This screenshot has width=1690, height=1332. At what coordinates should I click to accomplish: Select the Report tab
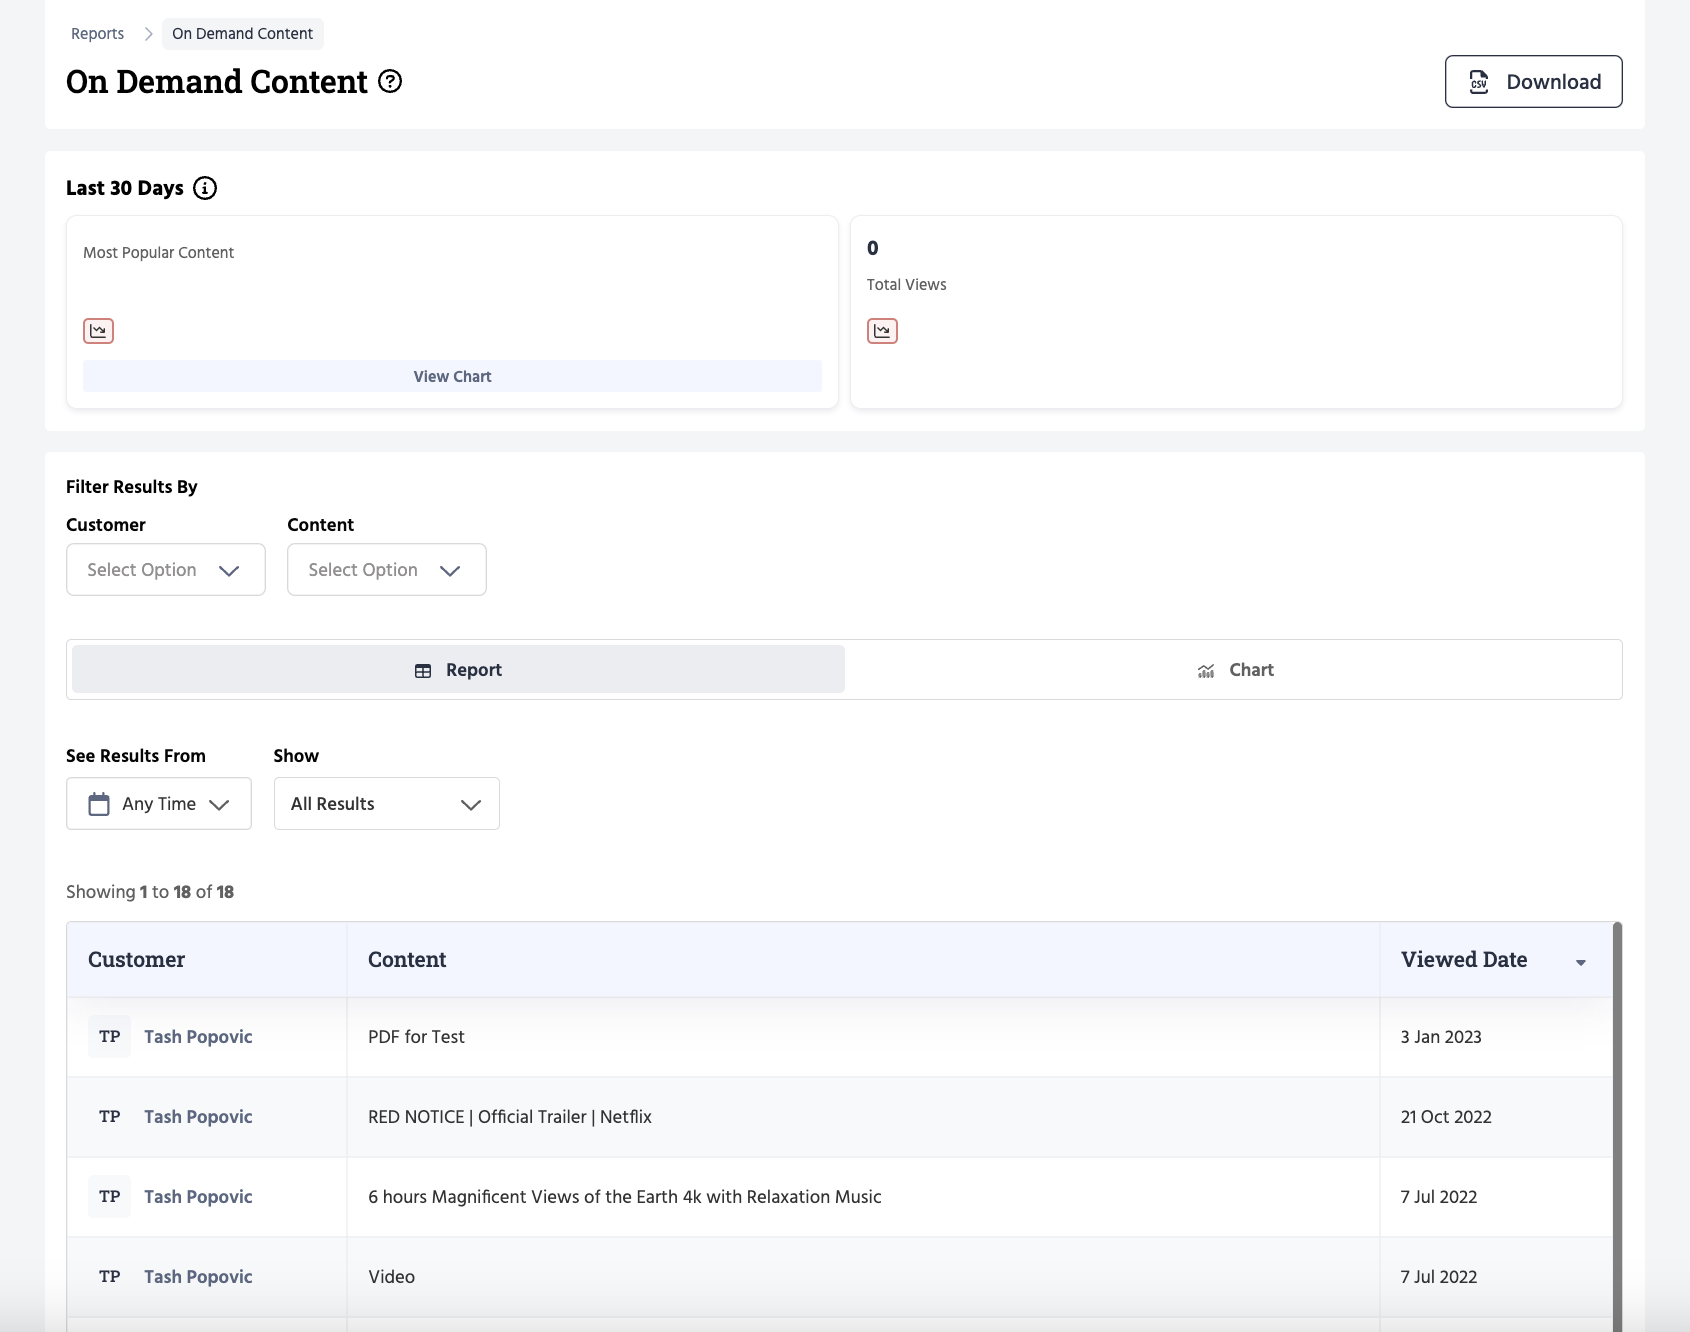pyautogui.click(x=458, y=670)
